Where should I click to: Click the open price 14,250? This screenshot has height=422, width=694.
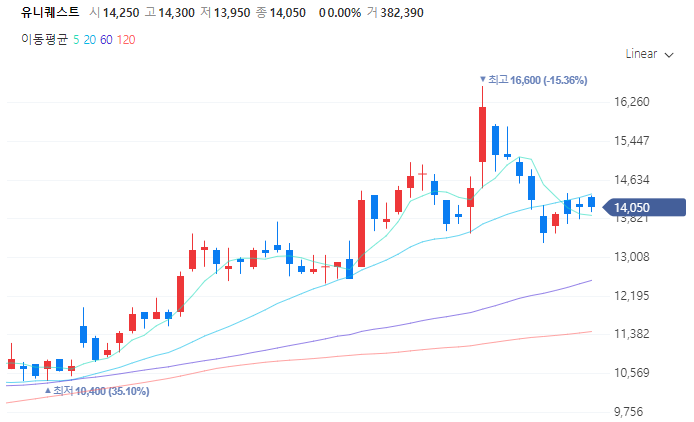click(x=121, y=13)
